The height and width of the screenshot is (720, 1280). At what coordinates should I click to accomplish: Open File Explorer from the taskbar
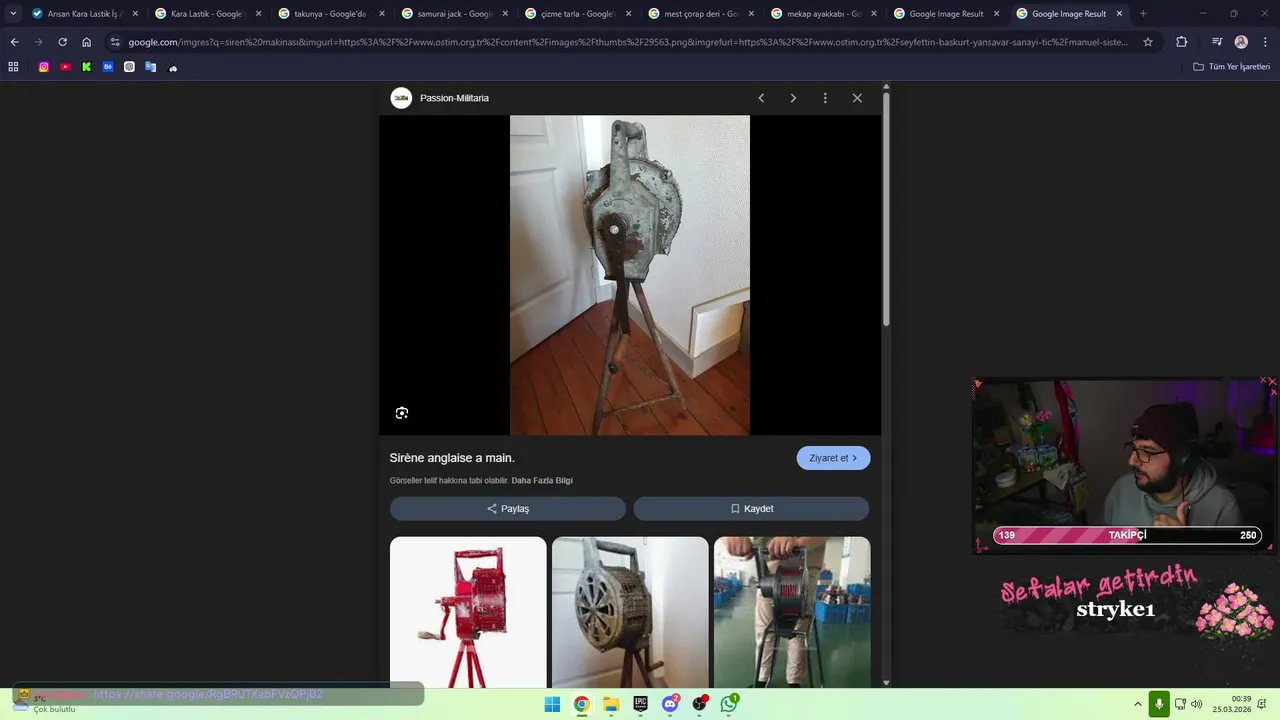tap(611, 704)
